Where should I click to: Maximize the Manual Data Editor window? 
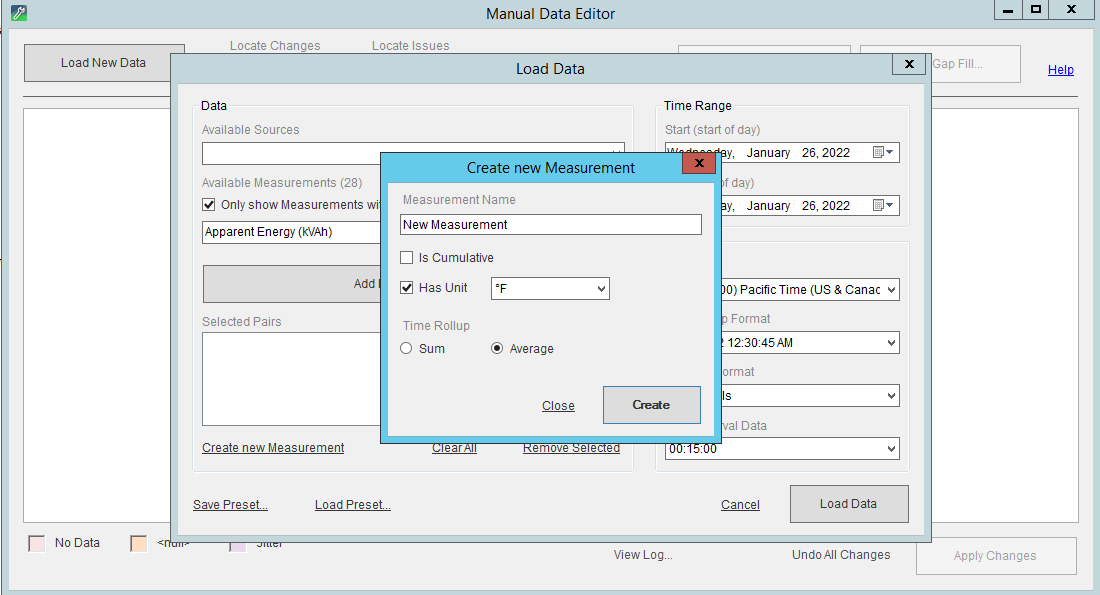tap(1035, 10)
